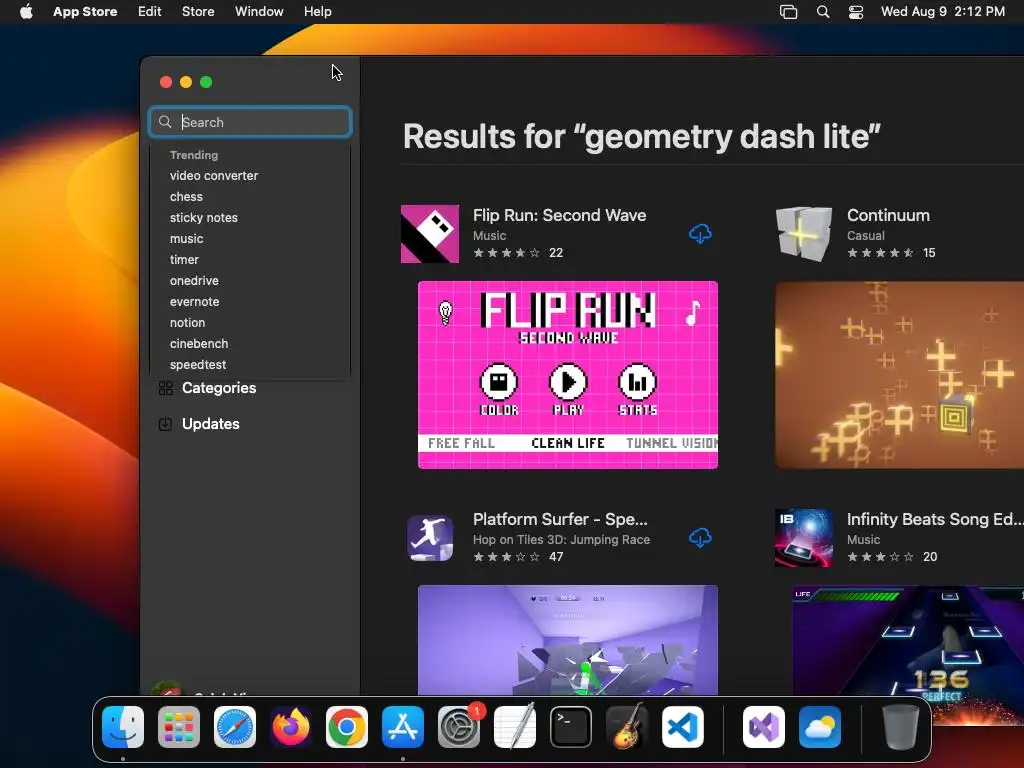Open Terminal from the Dock
This screenshot has height=768, width=1024.
(x=571, y=727)
